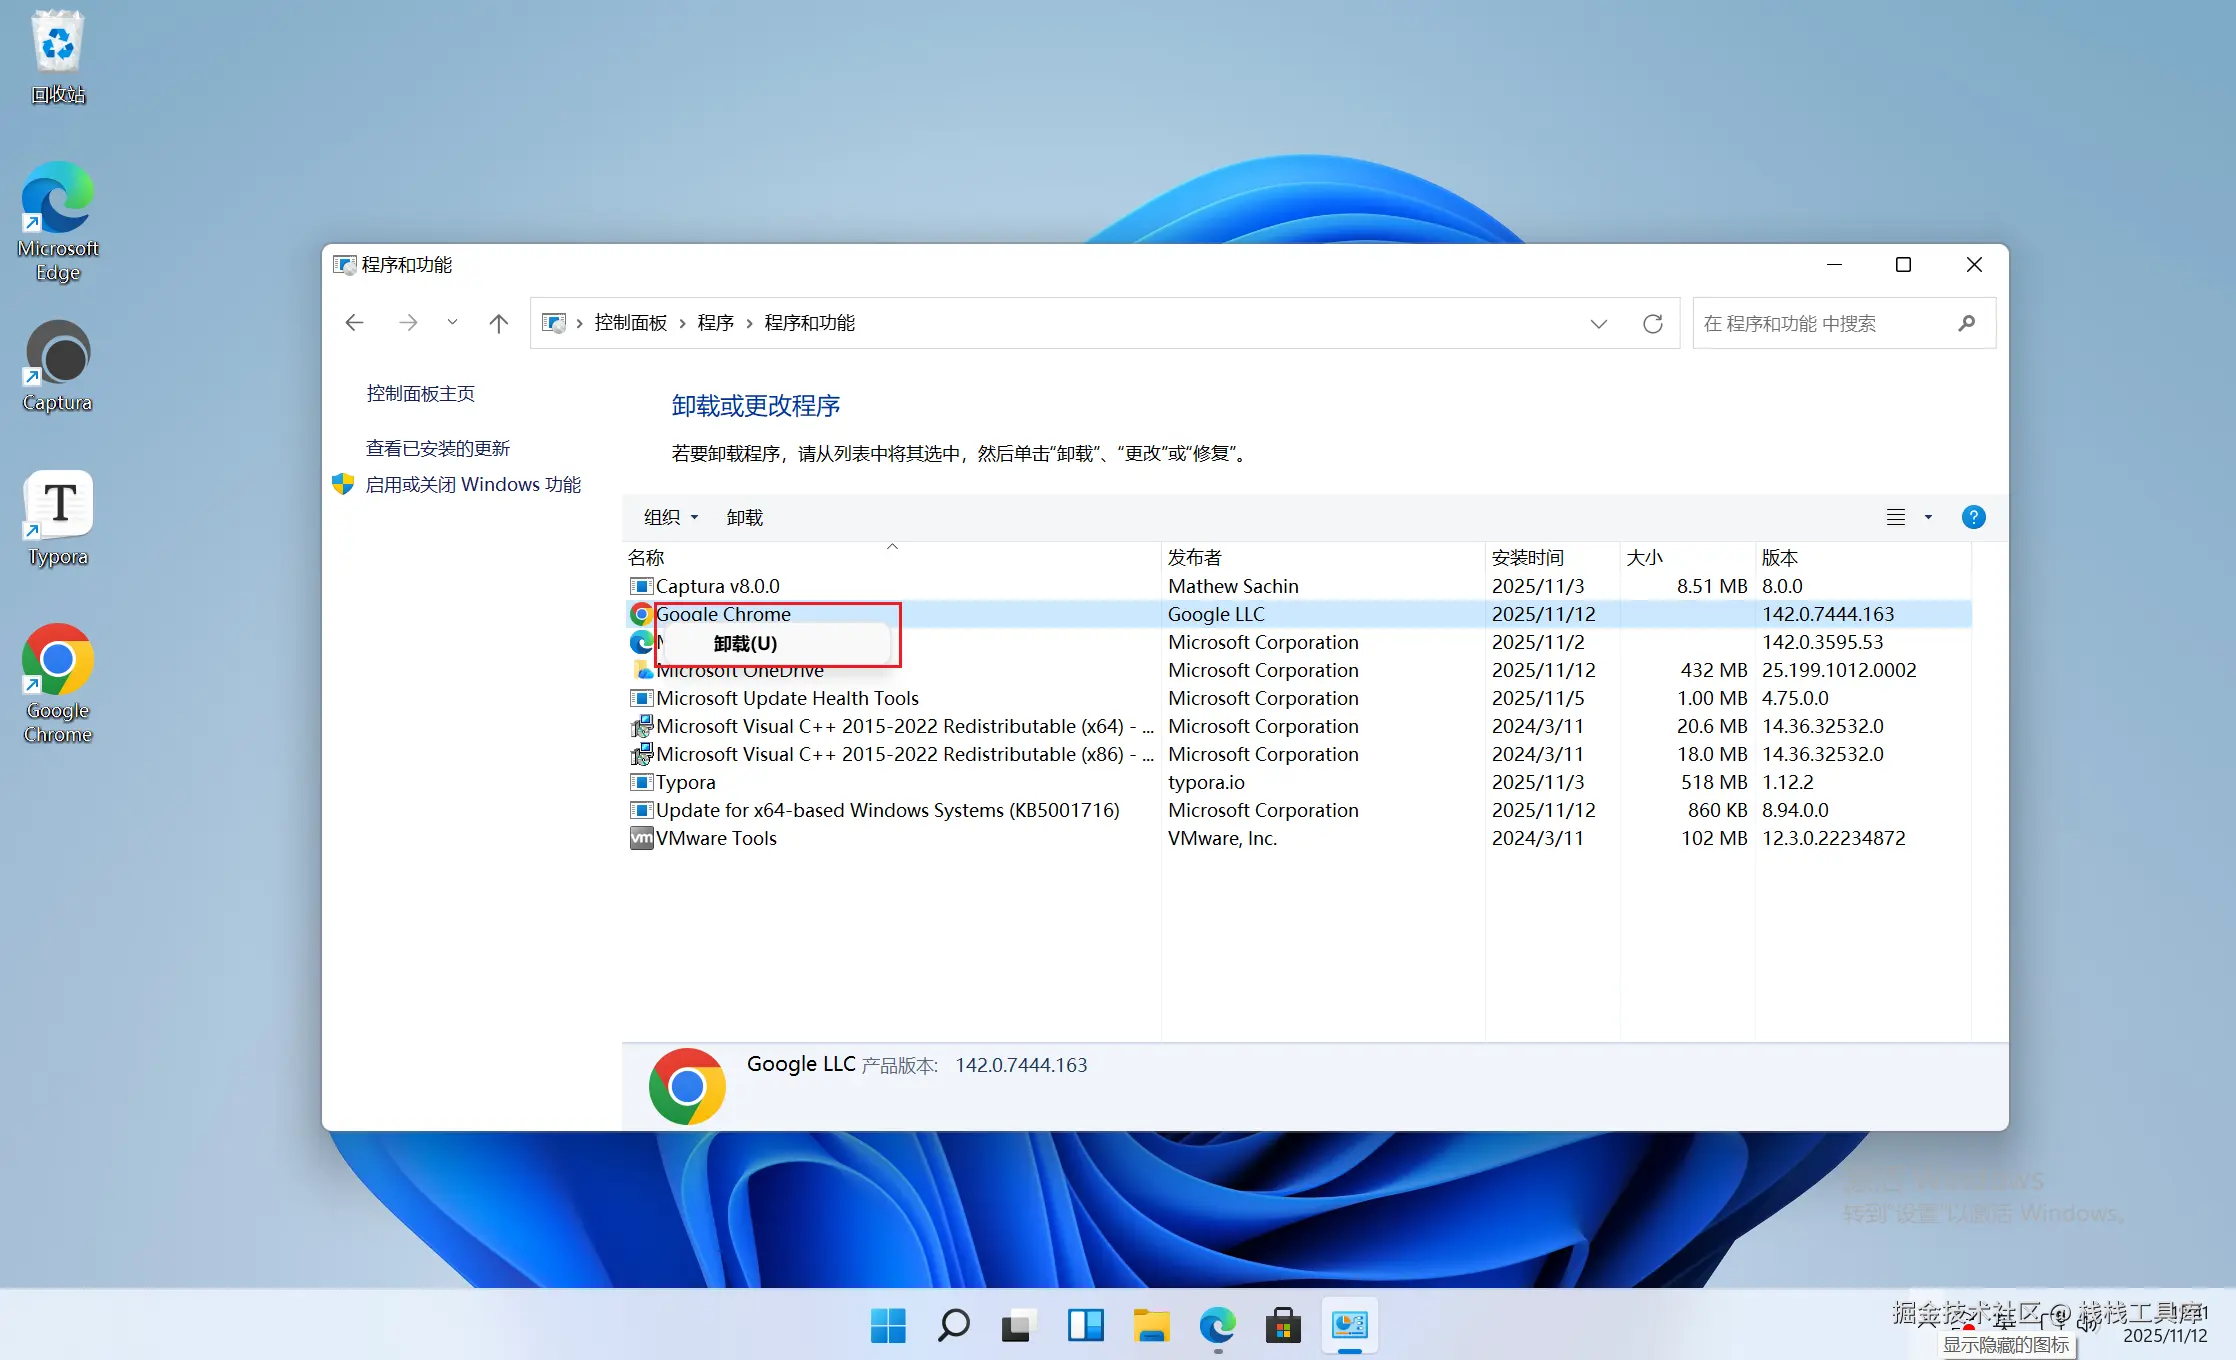This screenshot has height=1360, width=2236.
Task: Click the back arrow navigation icon
Action: coord(354,322)
